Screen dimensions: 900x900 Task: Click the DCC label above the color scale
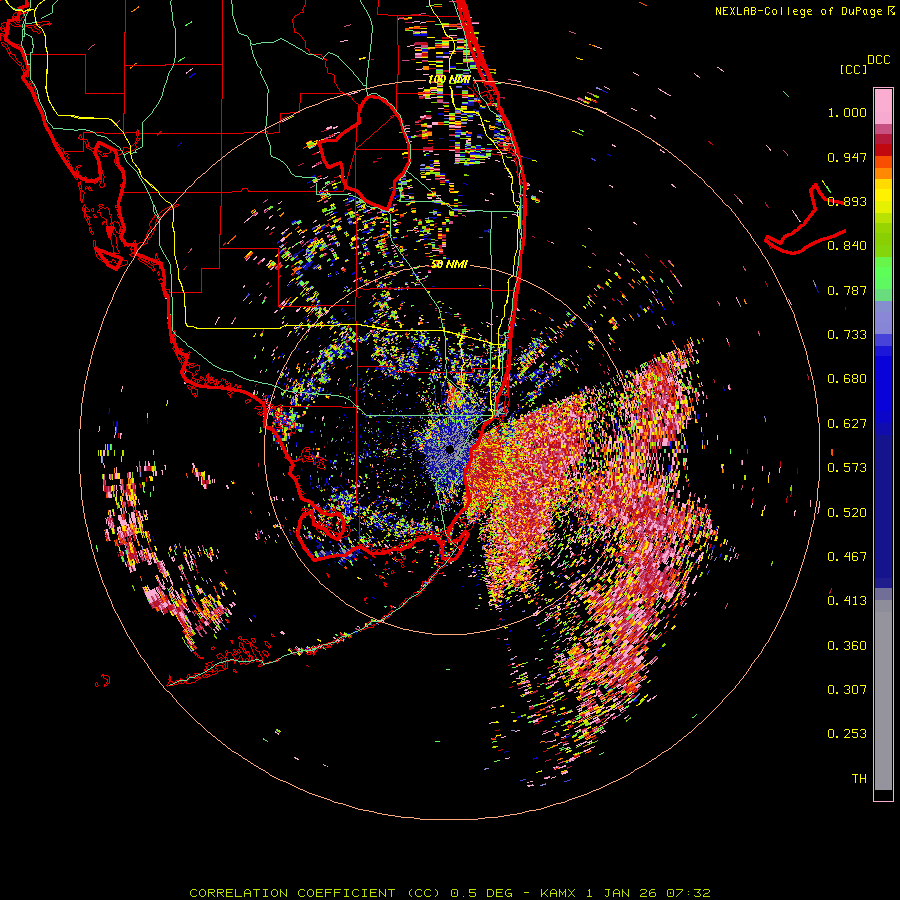[878, 60]
